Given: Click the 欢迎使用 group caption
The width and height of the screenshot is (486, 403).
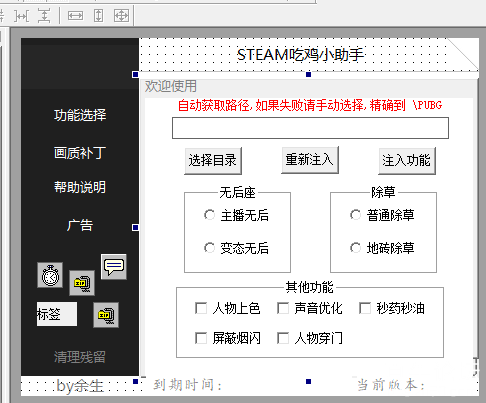Looking at the screenshot, I should pyautogui.click(x=171, y=86).
